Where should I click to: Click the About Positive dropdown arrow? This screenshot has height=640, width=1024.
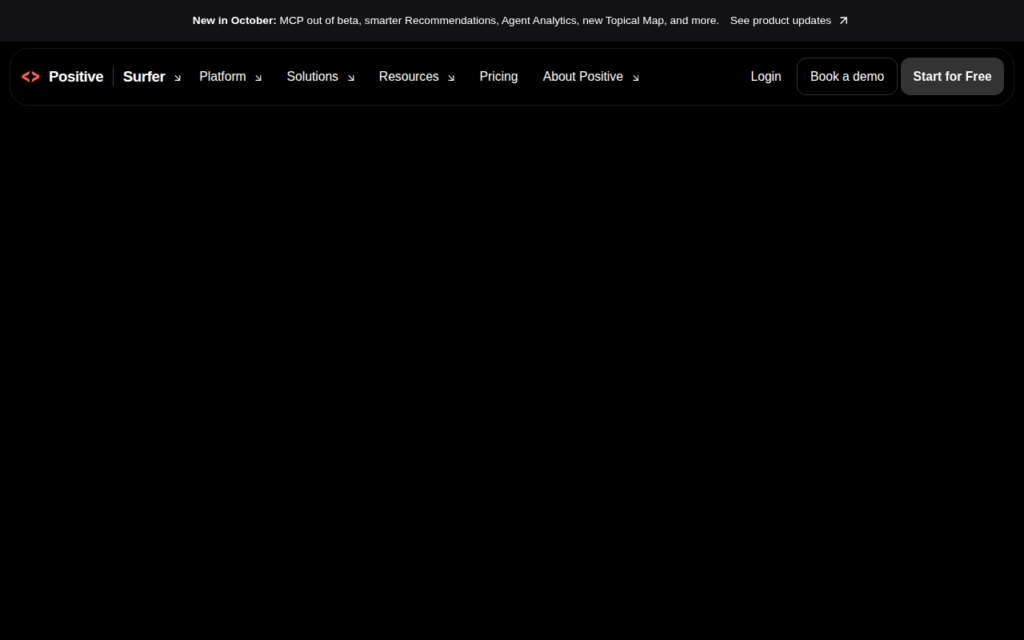635,78
